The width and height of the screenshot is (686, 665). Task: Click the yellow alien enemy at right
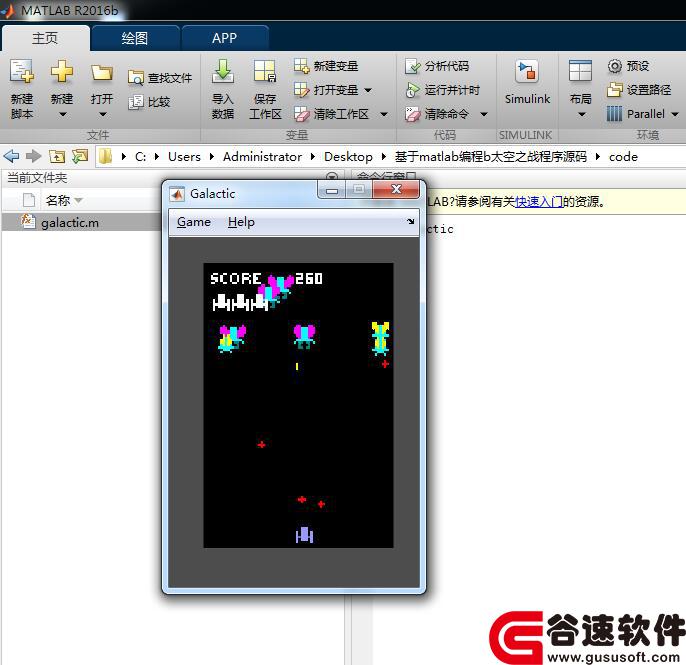(x=380, y=338)
